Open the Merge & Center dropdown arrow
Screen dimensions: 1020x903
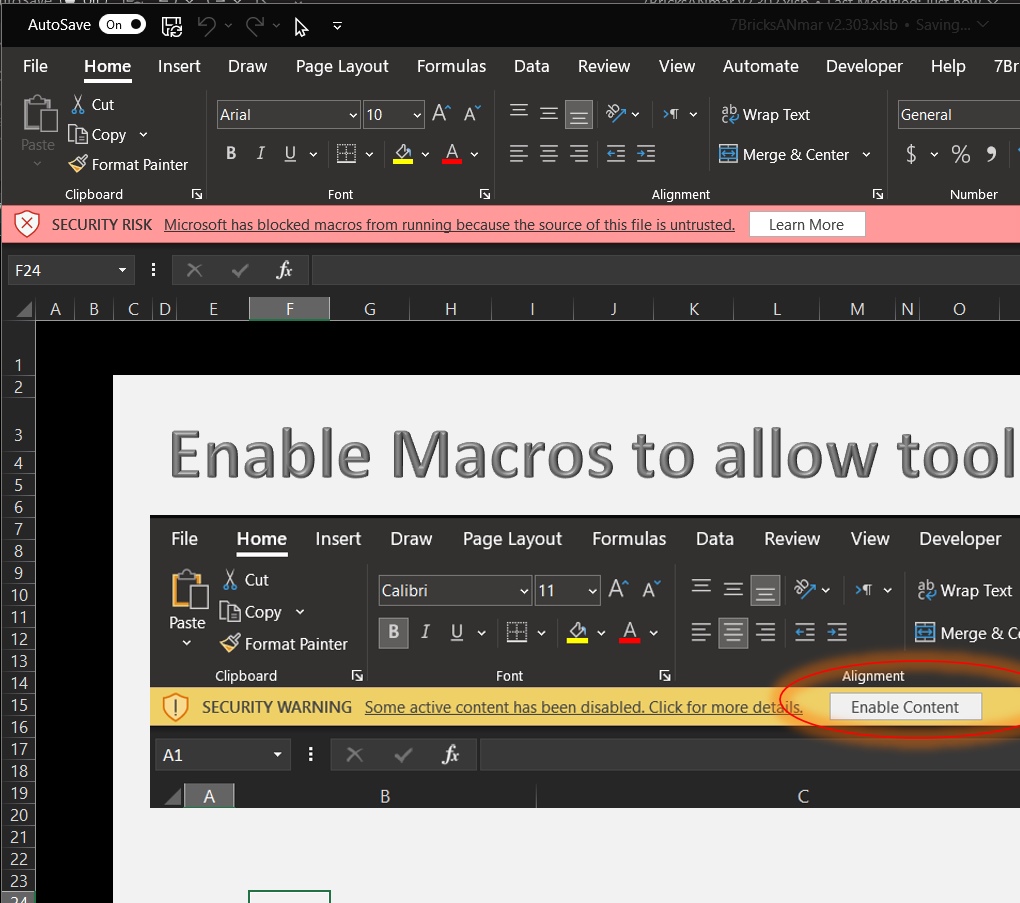coord(866,155)
